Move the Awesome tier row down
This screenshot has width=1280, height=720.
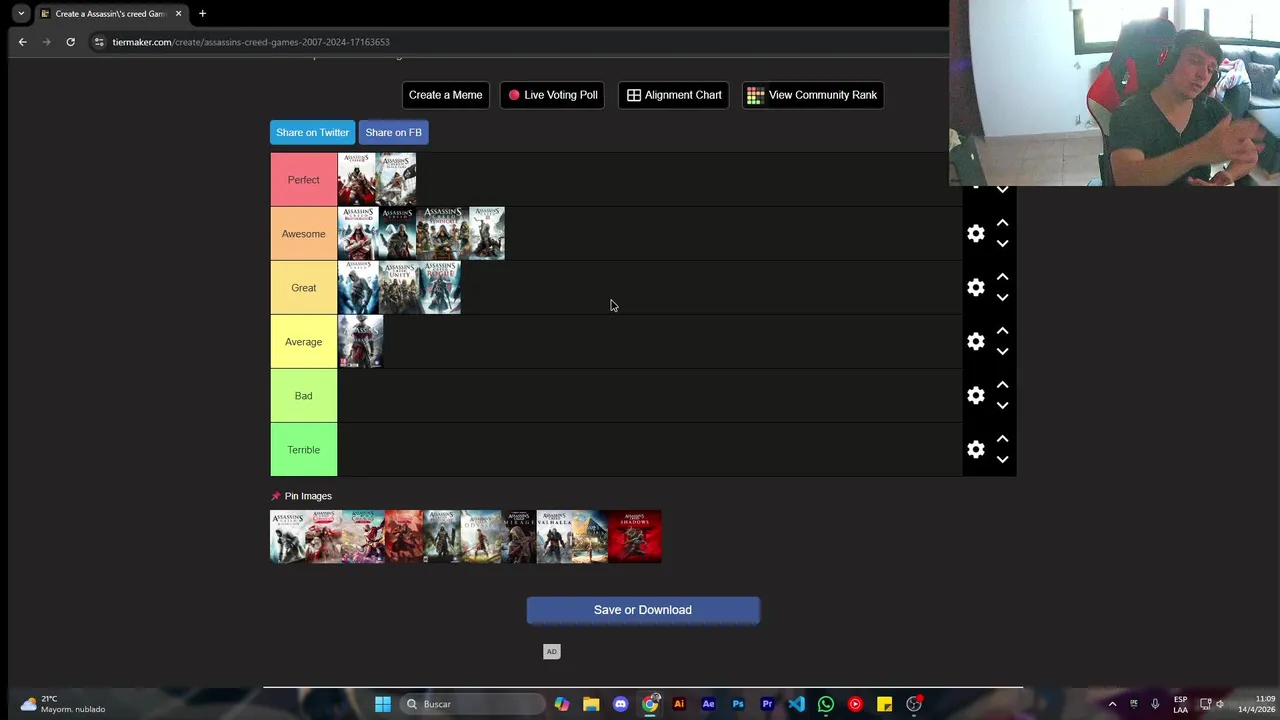(x=1002, y=244)
